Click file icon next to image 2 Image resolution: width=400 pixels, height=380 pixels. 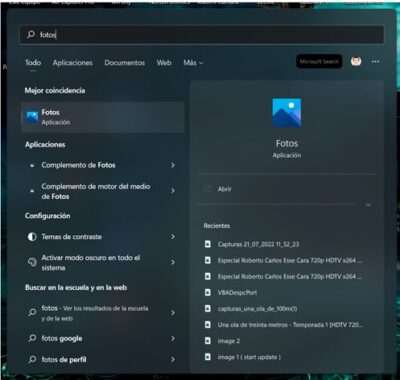pos(208,341)
